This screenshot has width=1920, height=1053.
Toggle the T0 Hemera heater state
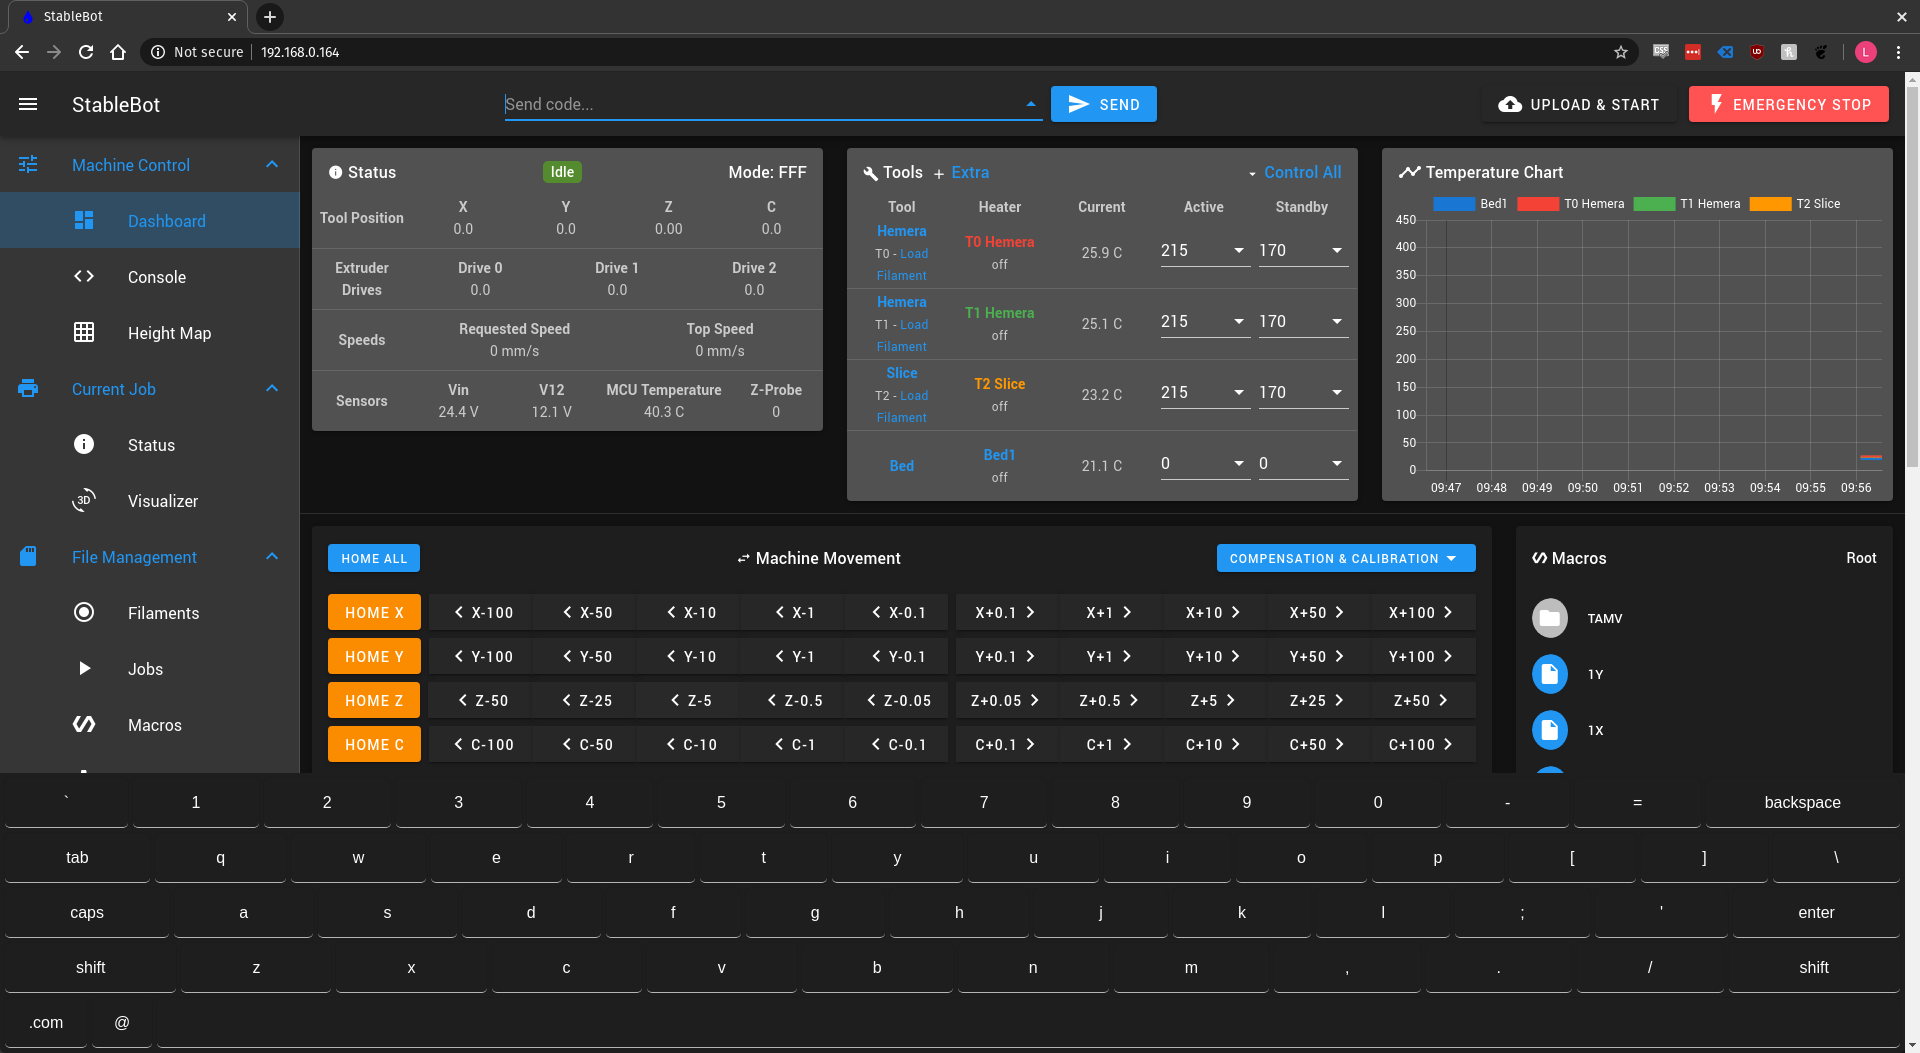[999, 242]
